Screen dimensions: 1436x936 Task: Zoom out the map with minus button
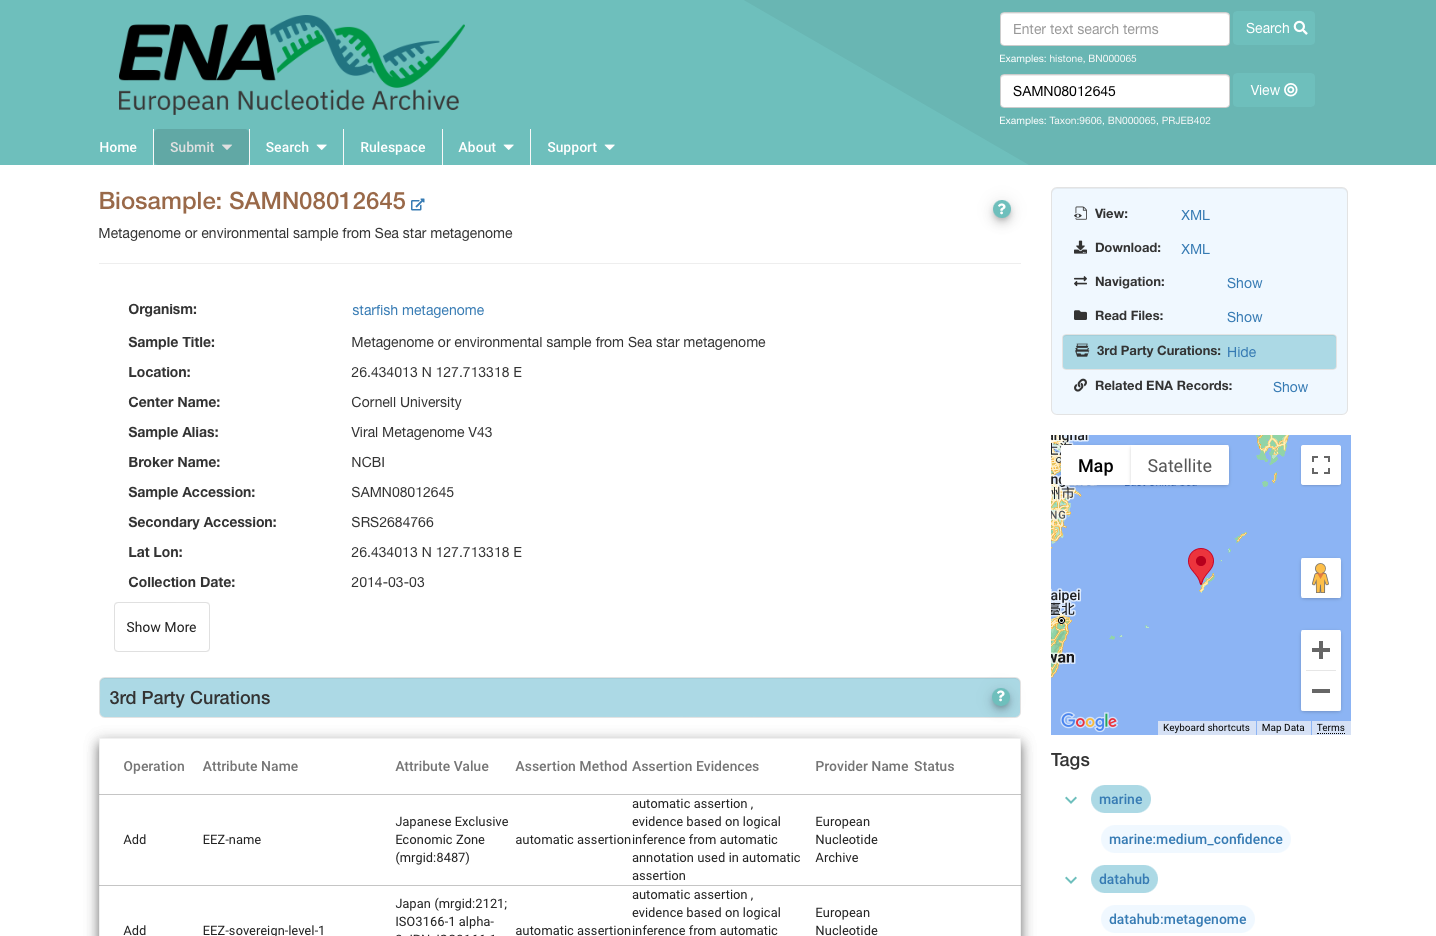point(1321,691)
